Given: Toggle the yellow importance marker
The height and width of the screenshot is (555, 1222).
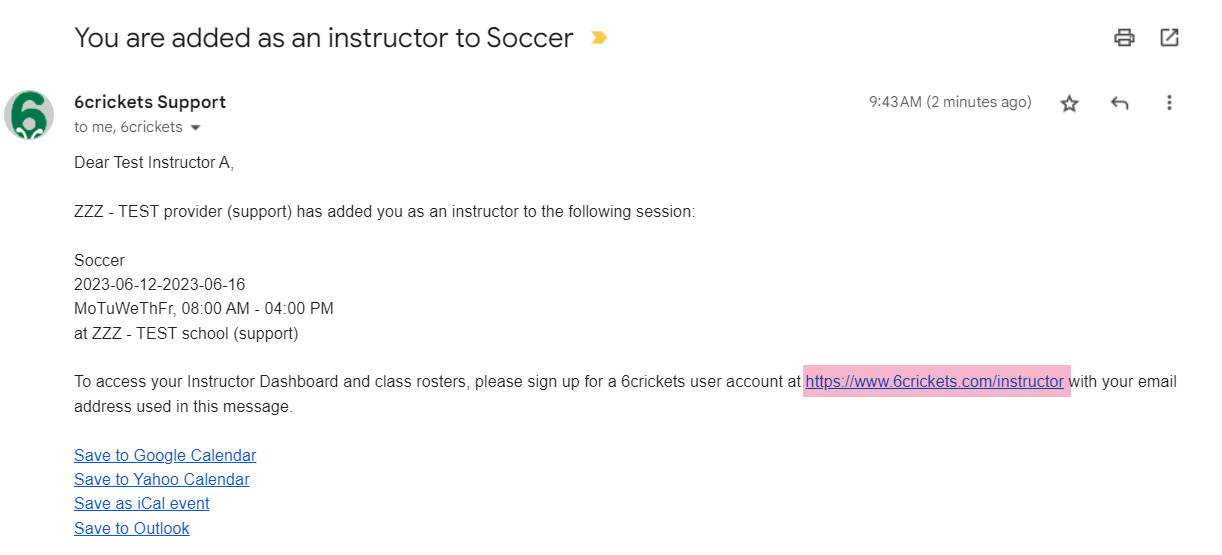Looking at the screenshot, I should point(598,38).
